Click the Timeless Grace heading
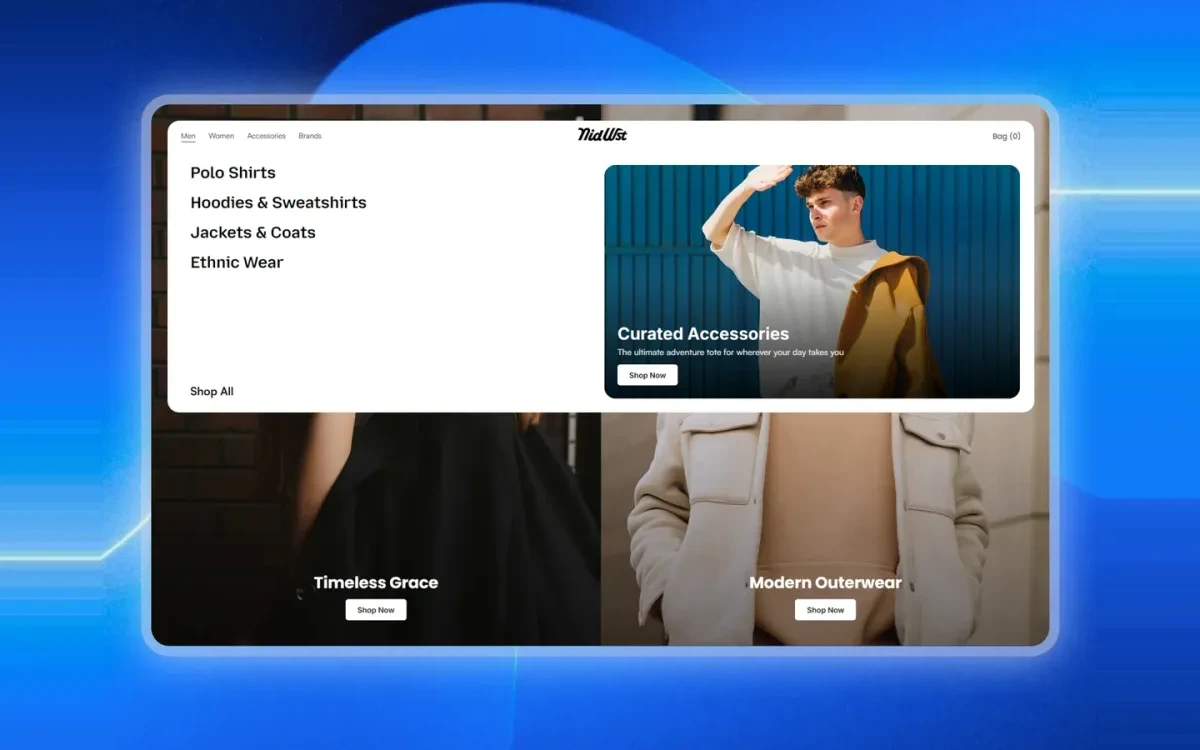Image resolution: width=1200 pixels, height=750 pixels. pos(376,582)
